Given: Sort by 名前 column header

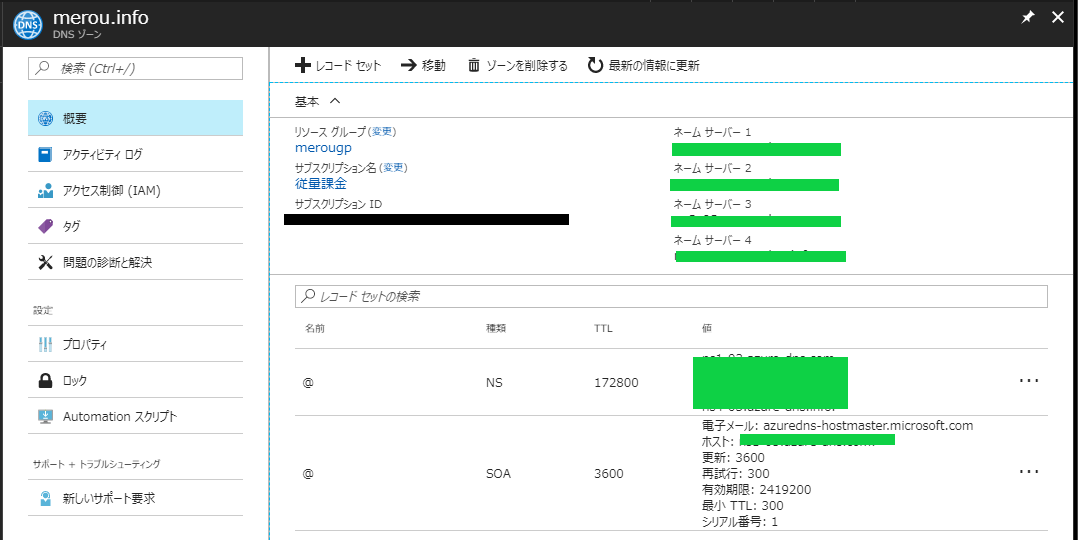Looking at the screenshot, I should click(314, 329).
